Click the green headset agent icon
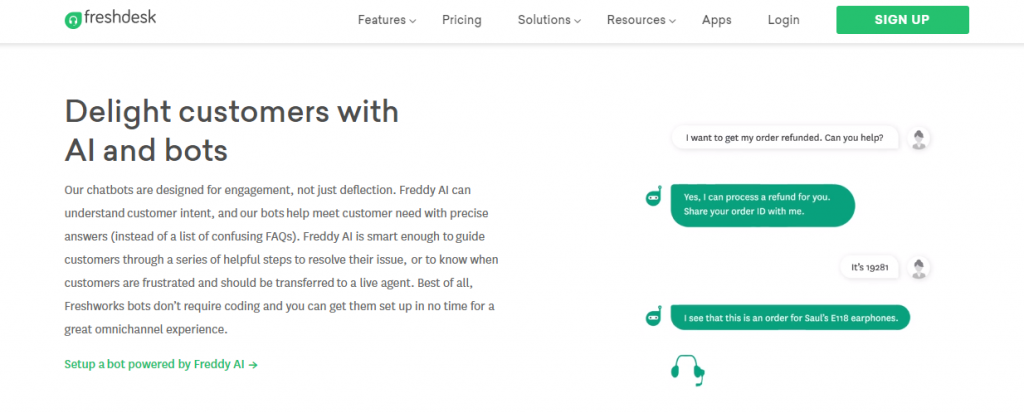Viewport: 1024px width, 413px height. tap(688, 370)
